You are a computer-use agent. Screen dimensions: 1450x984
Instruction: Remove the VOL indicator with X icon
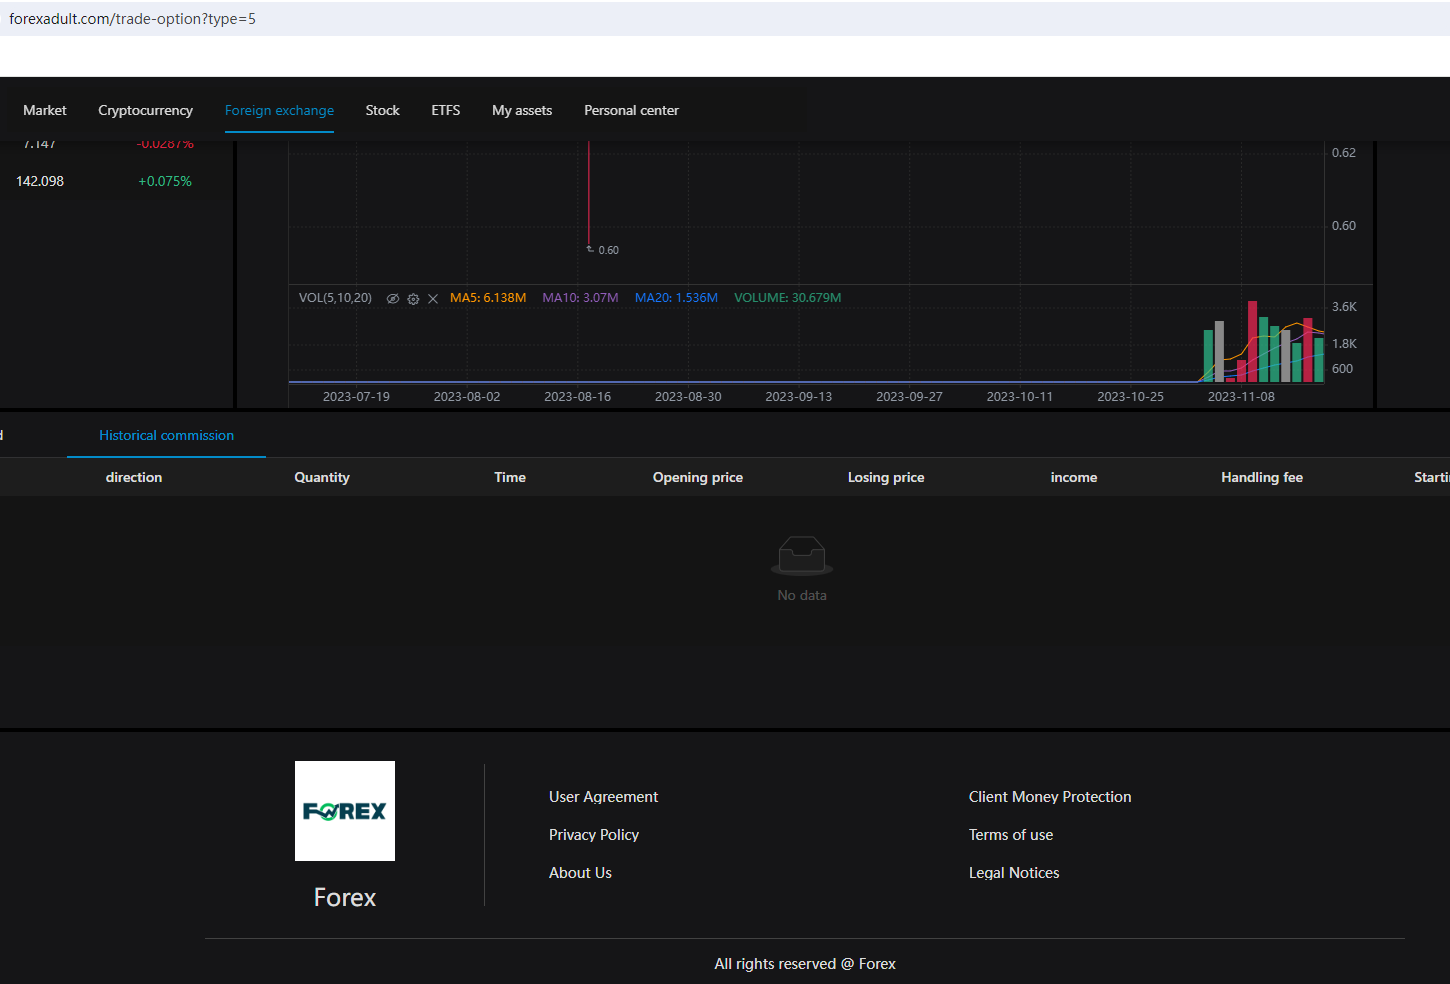433,299
